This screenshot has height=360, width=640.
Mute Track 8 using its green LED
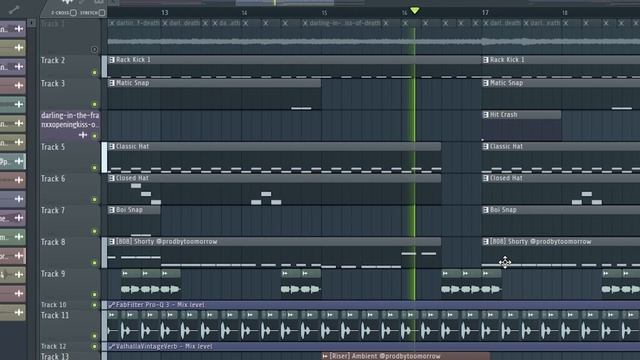(94, 263)
